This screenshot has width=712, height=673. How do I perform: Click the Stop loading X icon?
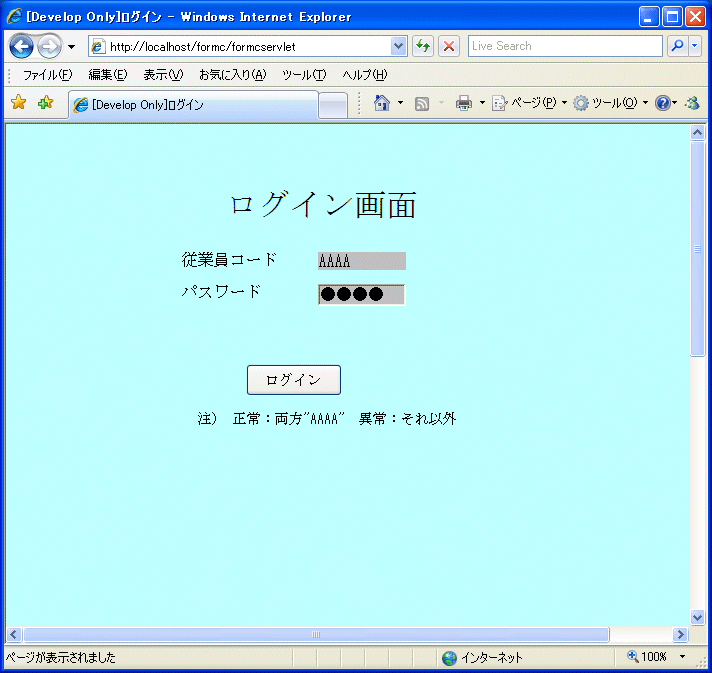pyautogui.click(x=449, y=46)
